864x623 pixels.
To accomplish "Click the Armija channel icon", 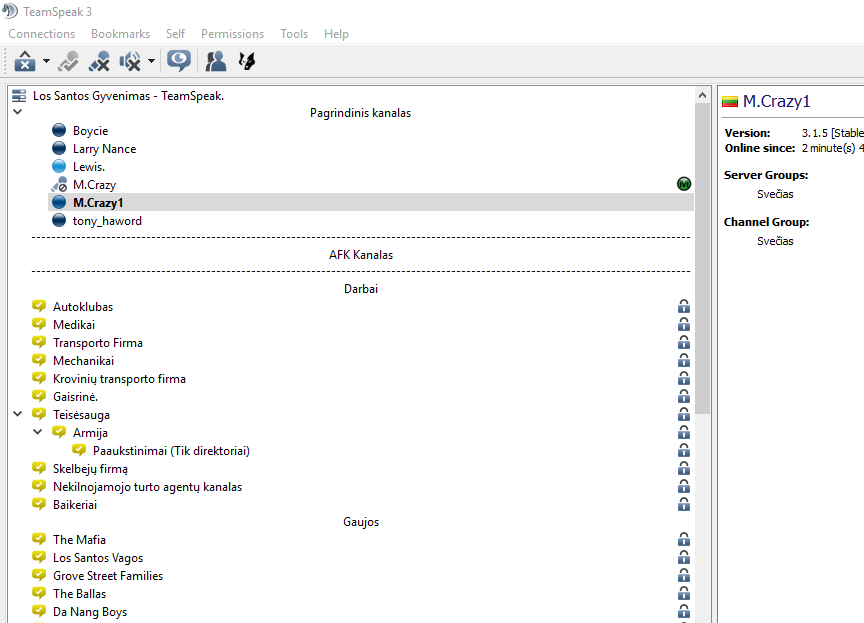I will pos(59,432).
